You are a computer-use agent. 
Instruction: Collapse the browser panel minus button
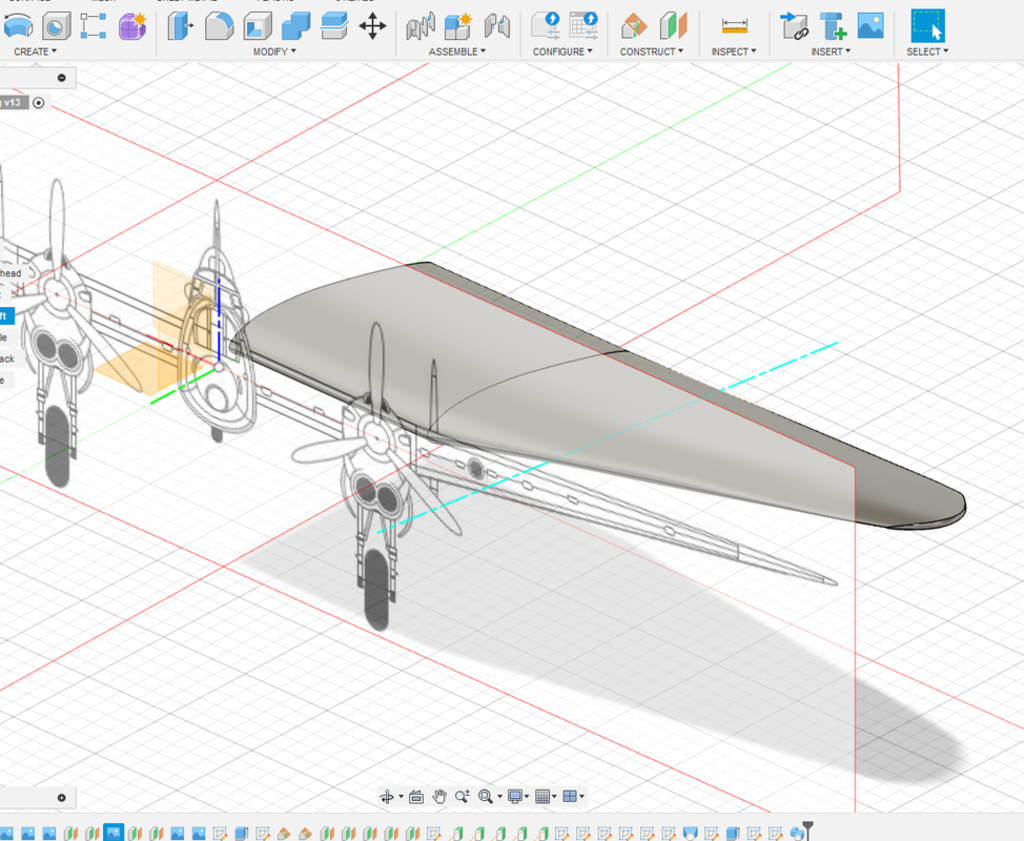pos(61,78)
